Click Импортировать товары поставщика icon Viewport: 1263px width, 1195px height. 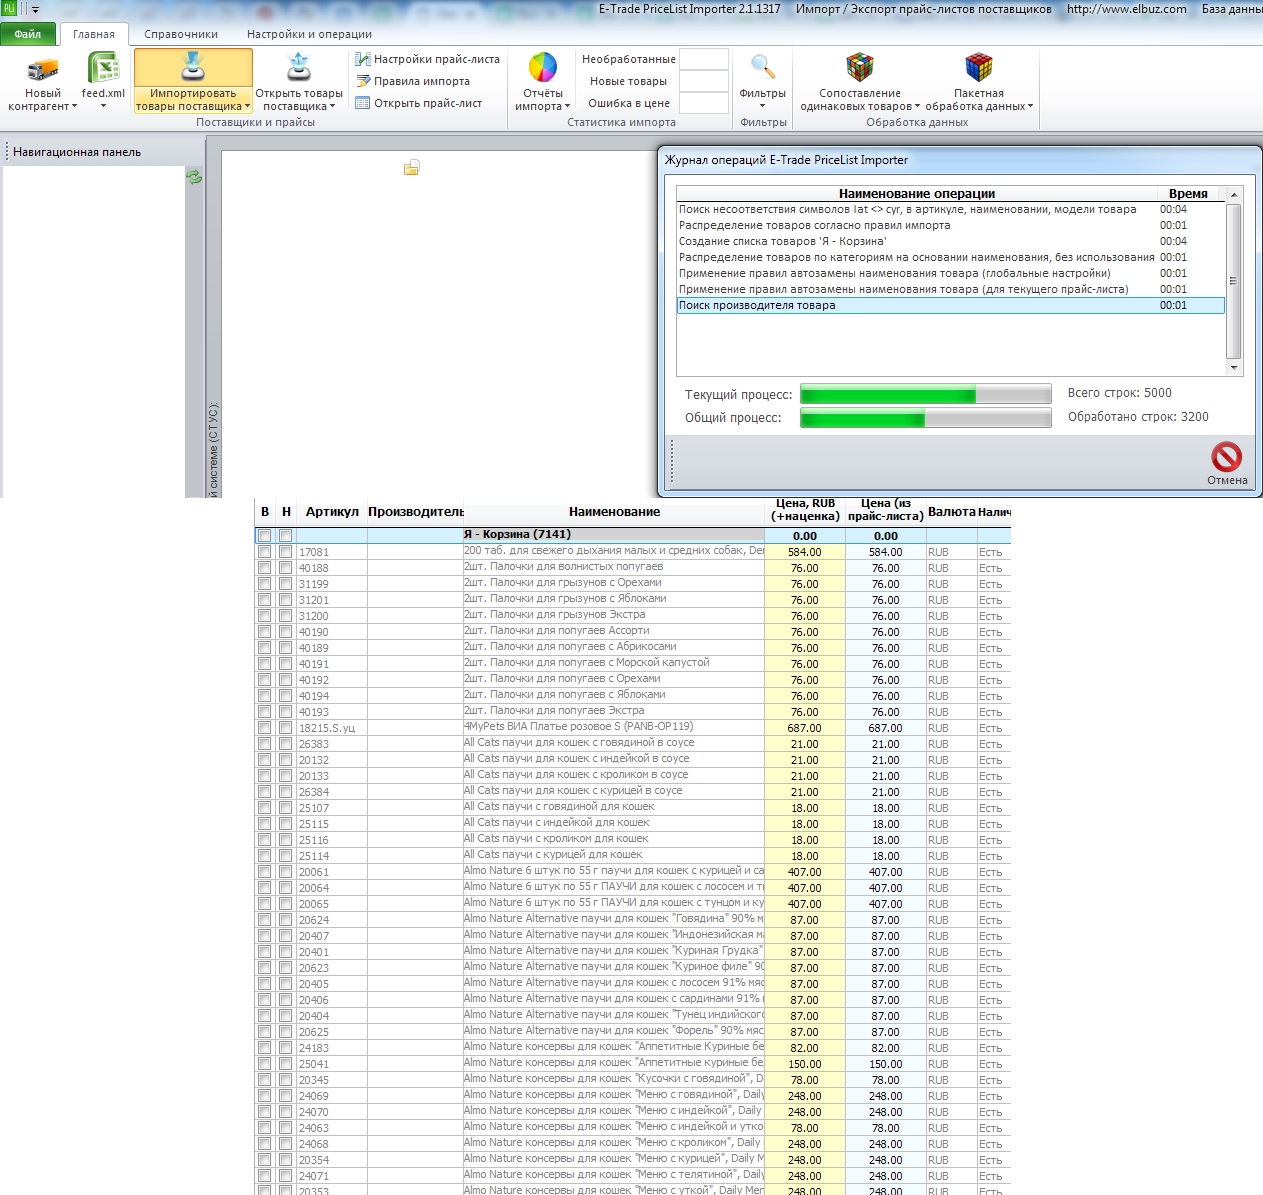tap(193, 67)
